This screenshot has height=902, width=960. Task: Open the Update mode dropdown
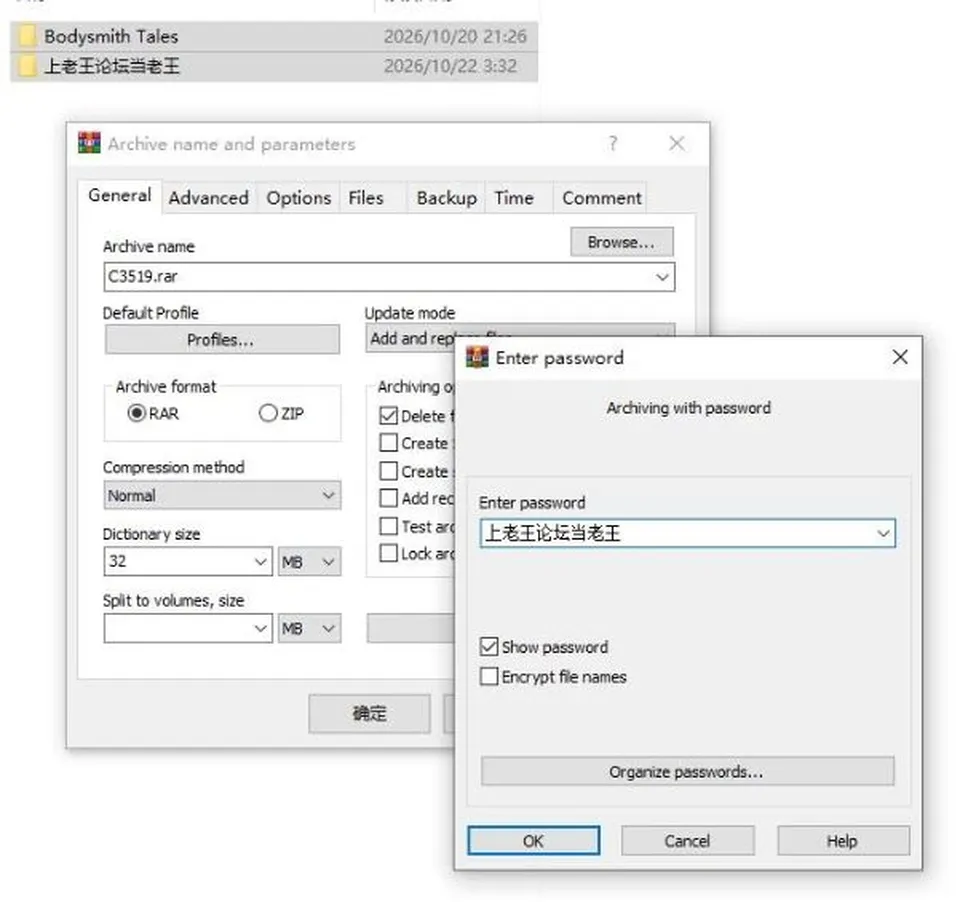[x=520, y=338]
